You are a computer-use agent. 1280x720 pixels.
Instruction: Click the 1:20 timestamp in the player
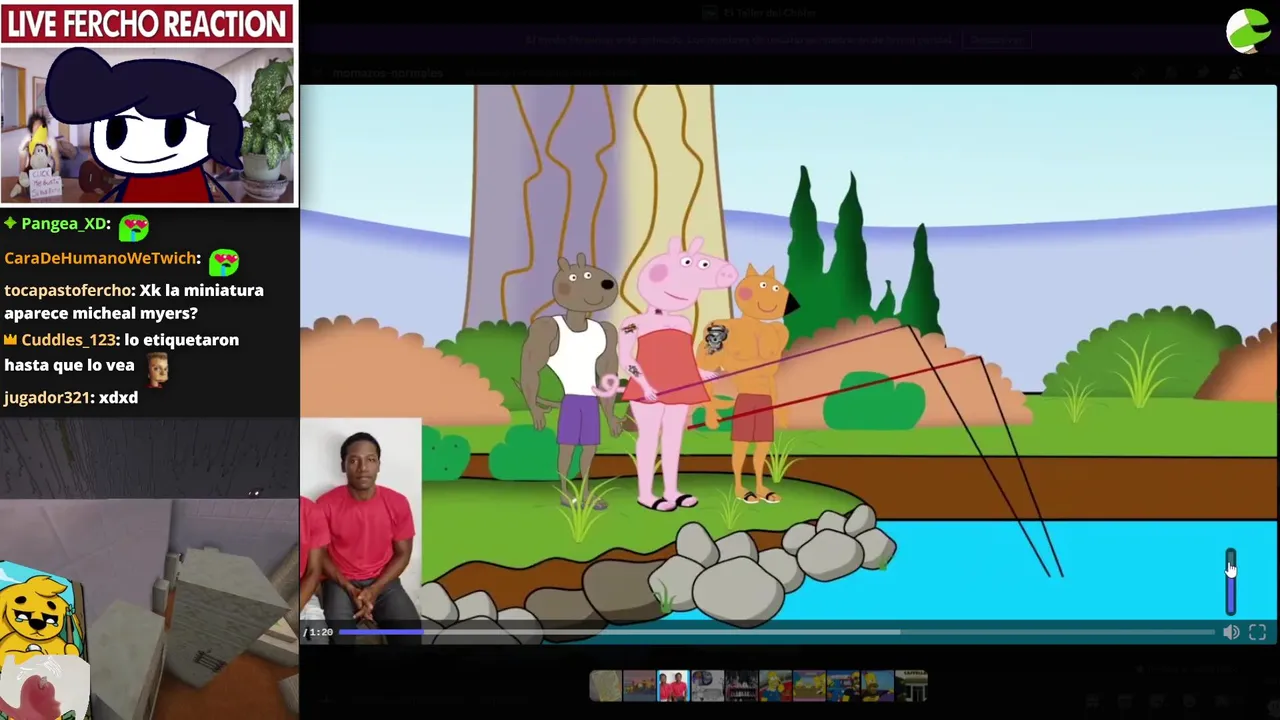320,632
